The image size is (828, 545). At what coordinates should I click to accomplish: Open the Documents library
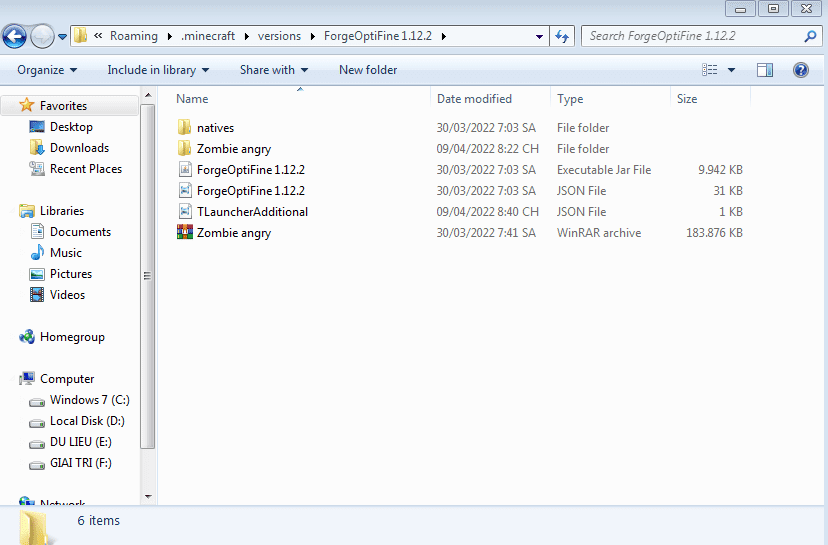click(80, 232)
